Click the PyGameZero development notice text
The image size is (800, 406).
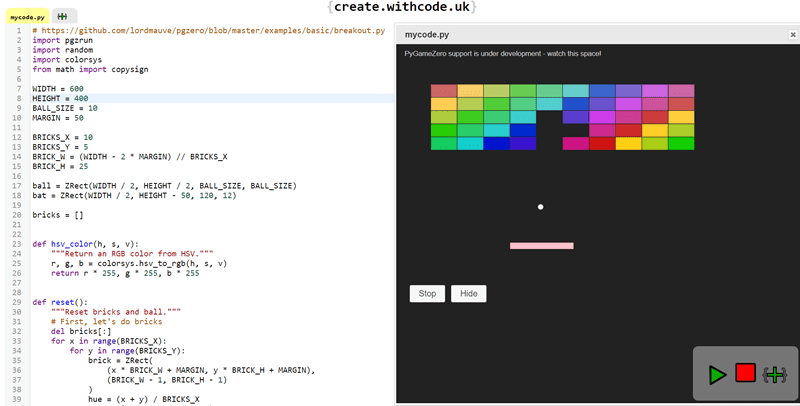[x=503, y=53]
